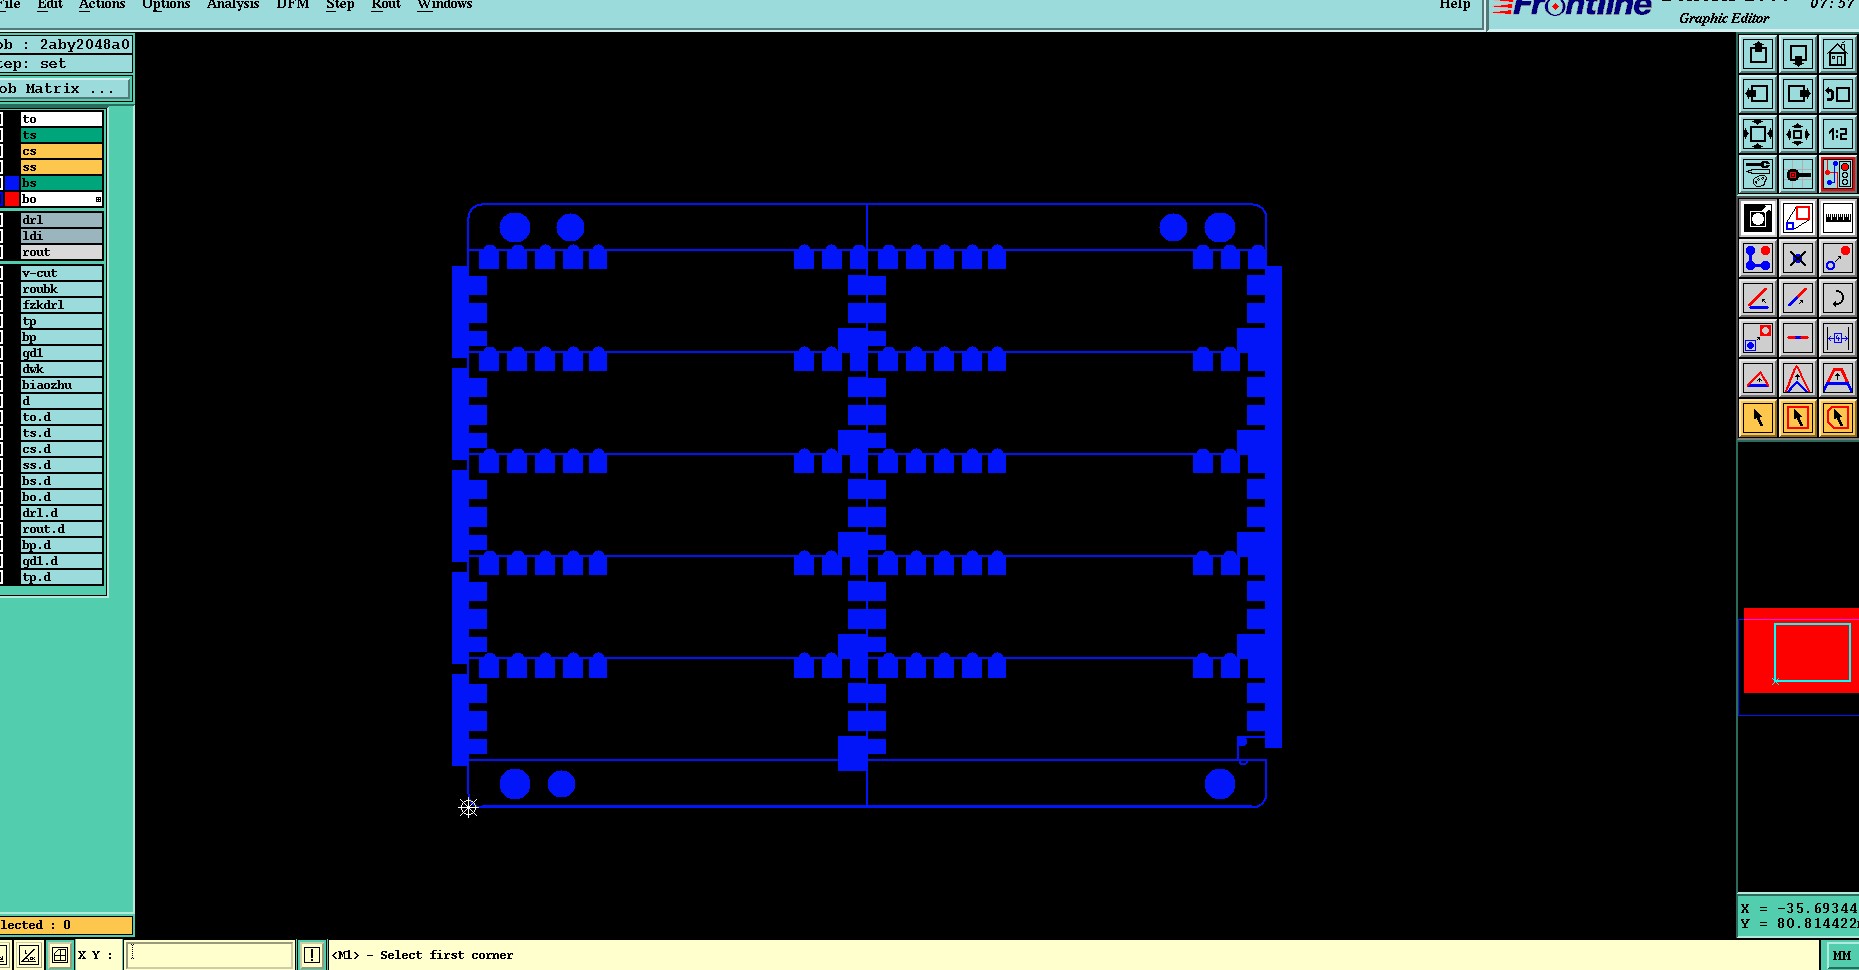Open the Step menu
Viewport: 1859px width, 970px height.
coord(340,5)
